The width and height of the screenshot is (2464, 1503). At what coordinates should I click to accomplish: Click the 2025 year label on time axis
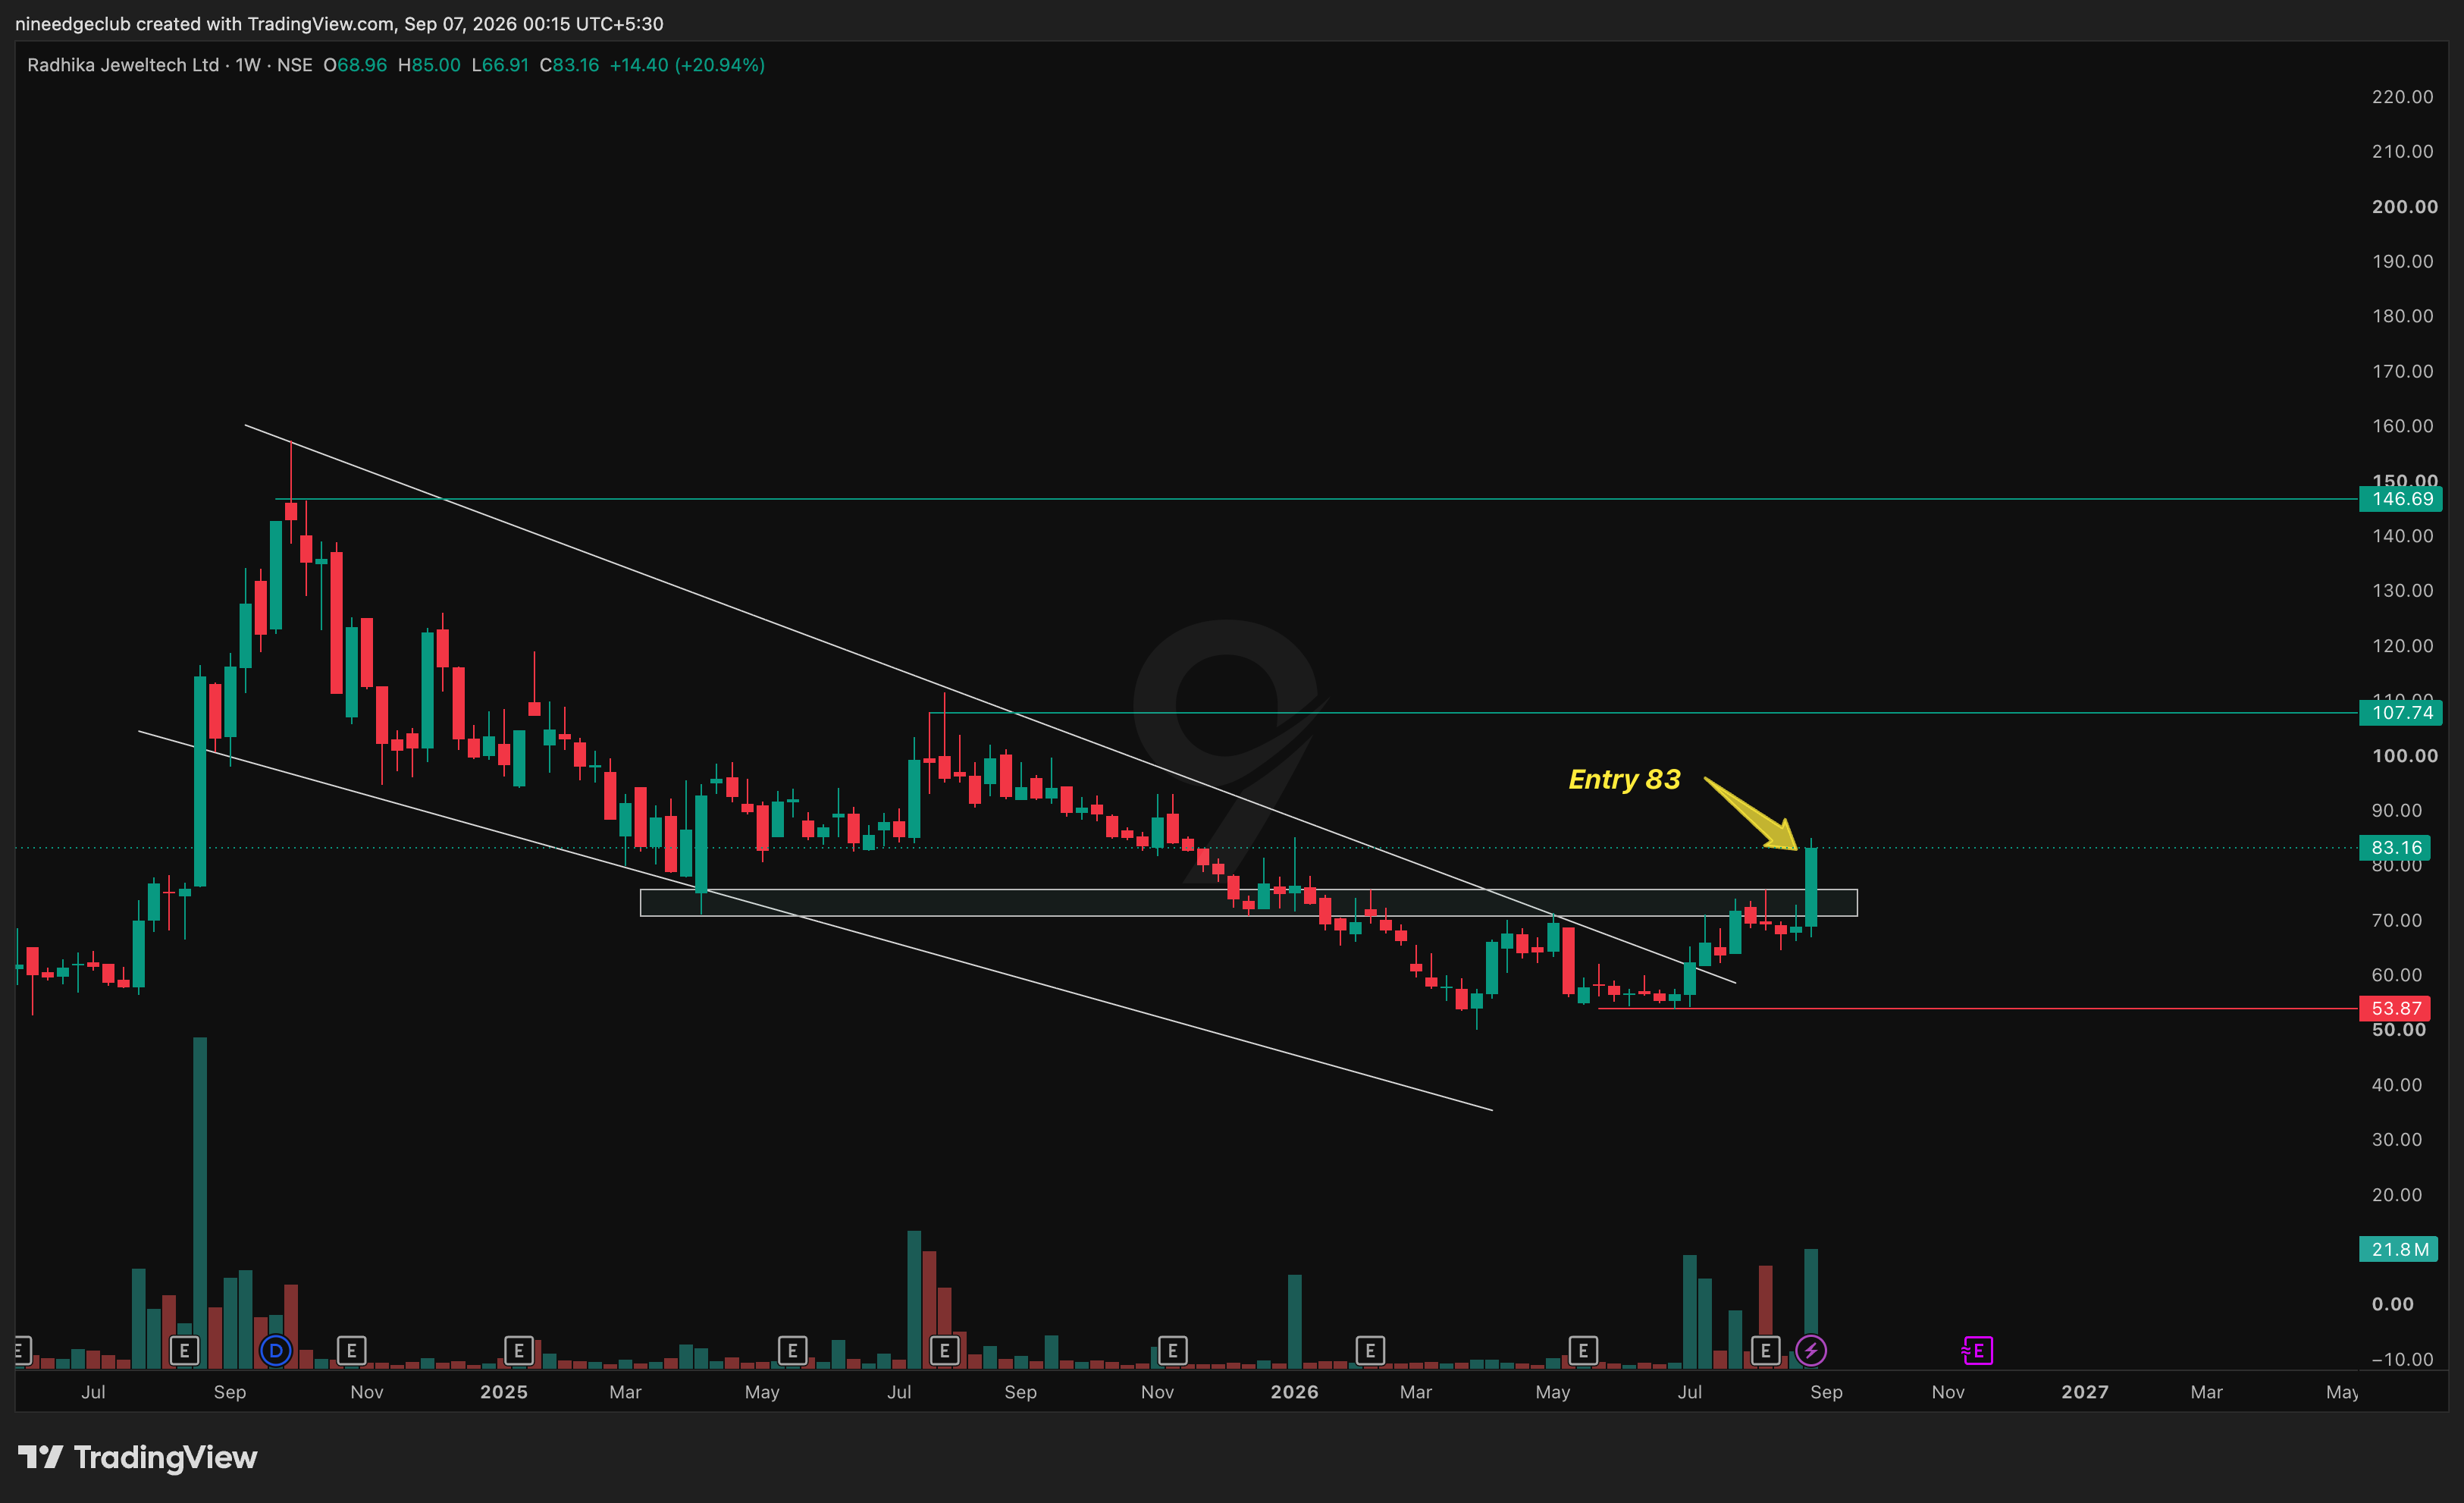tap(503, 1391)
